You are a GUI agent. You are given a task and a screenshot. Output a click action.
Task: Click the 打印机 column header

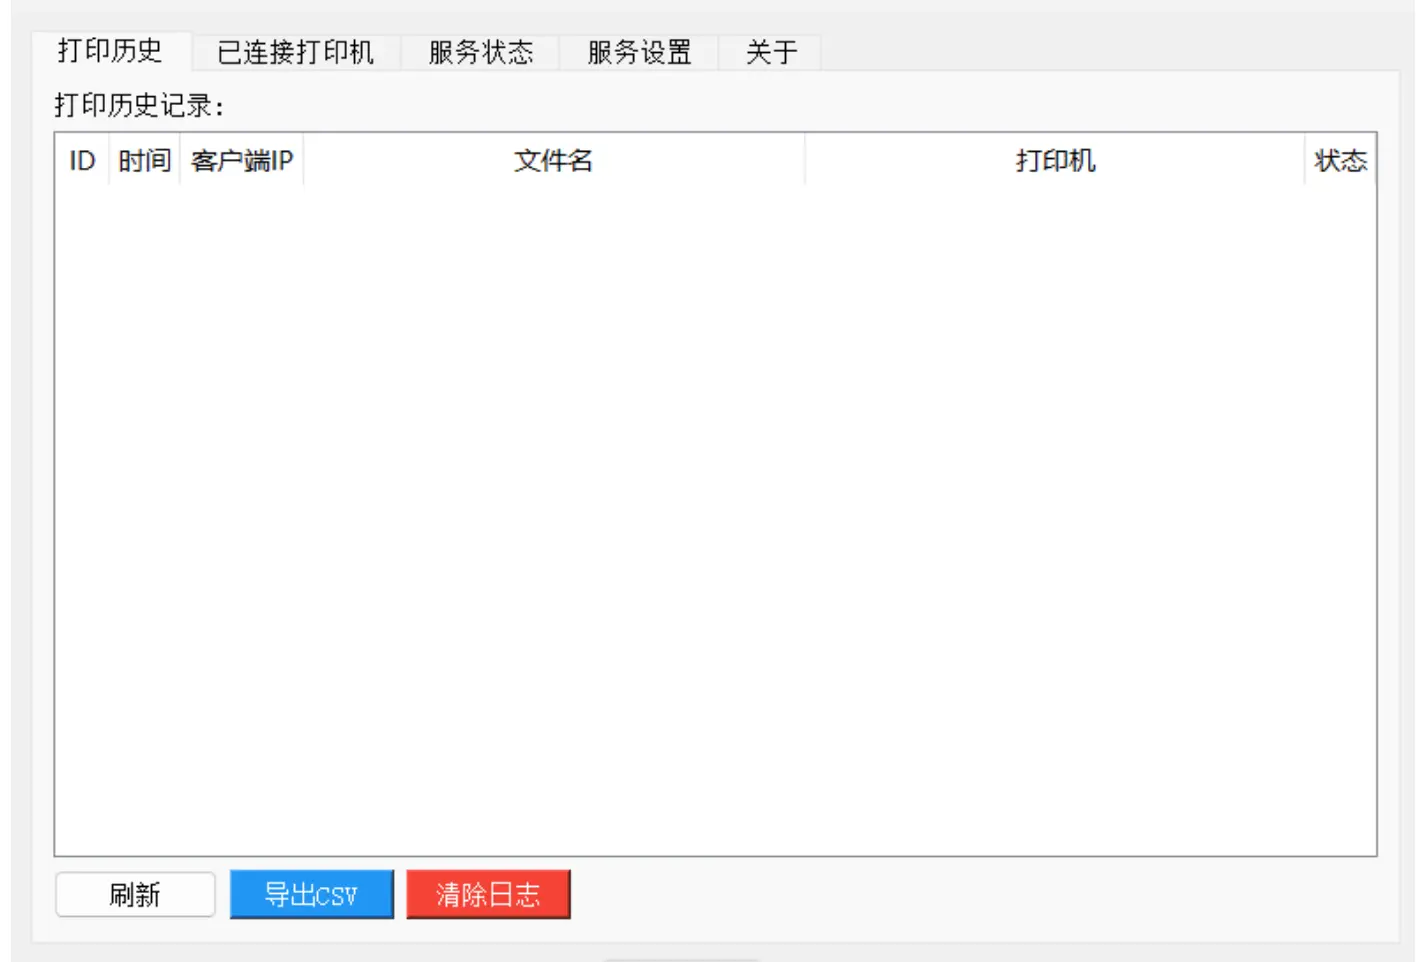point(1053,161)
